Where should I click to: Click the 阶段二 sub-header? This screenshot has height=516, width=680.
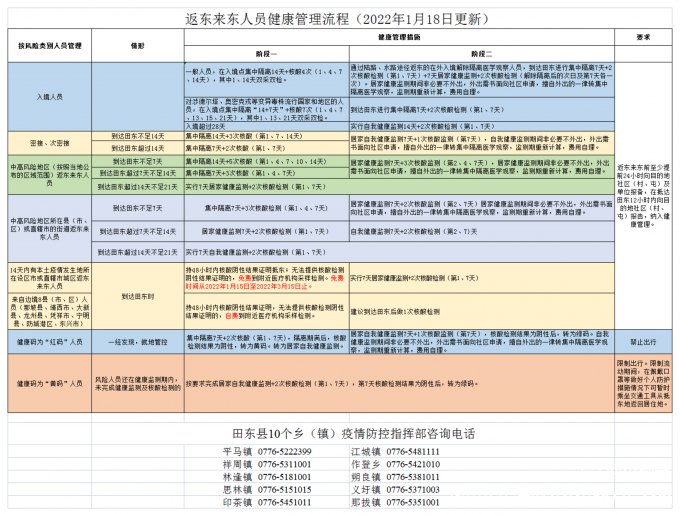[481, 54]
